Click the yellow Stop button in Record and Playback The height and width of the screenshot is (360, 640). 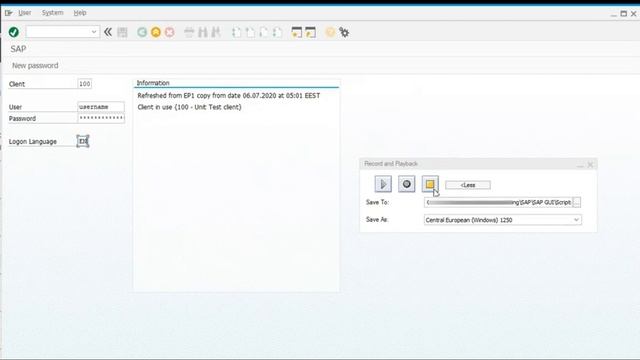(430, 184)
